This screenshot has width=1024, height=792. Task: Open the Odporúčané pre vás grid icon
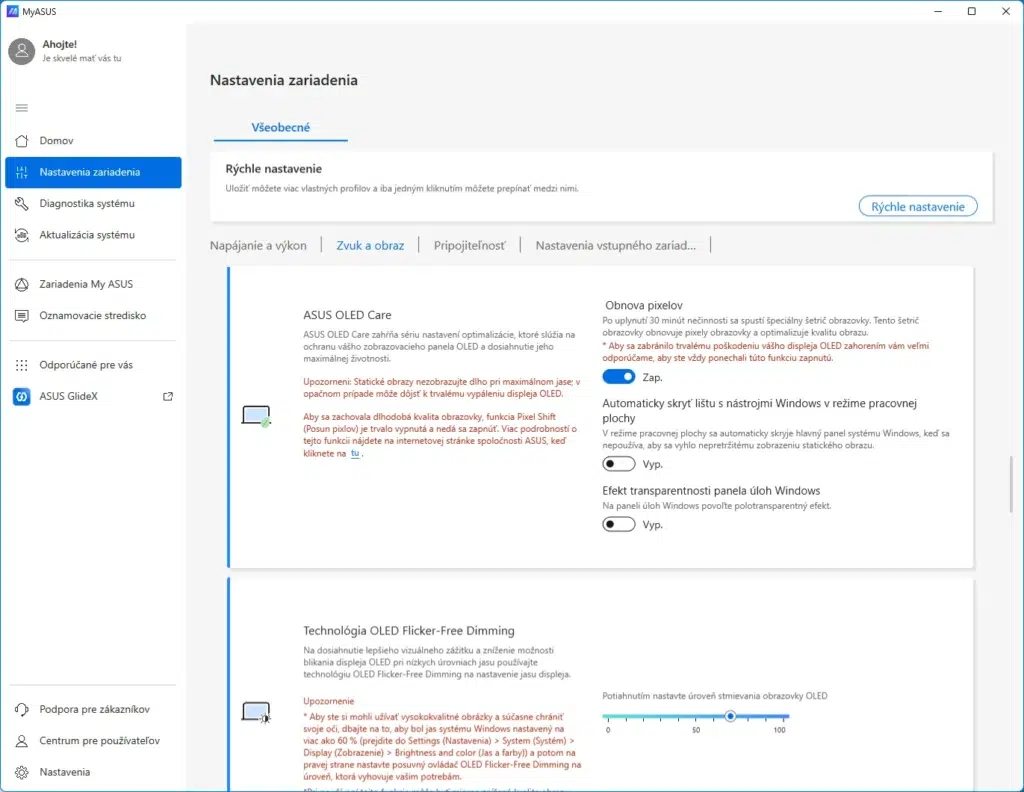click(22, 365)
